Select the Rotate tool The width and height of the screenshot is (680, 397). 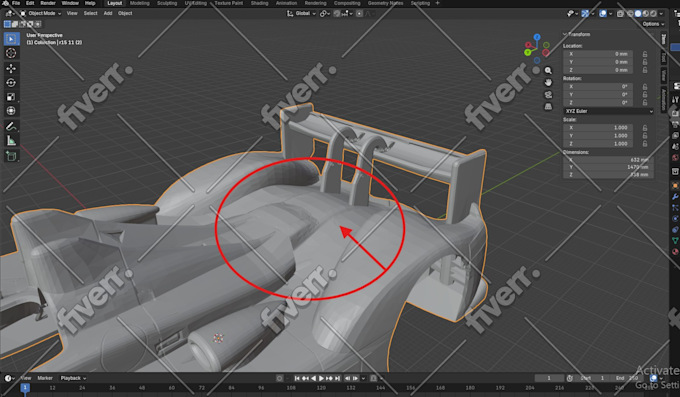point(11,82)
